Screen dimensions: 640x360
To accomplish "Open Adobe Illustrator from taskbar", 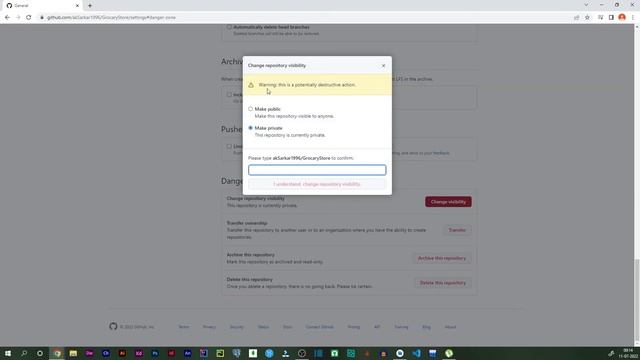I will click(x=122, y=353).
